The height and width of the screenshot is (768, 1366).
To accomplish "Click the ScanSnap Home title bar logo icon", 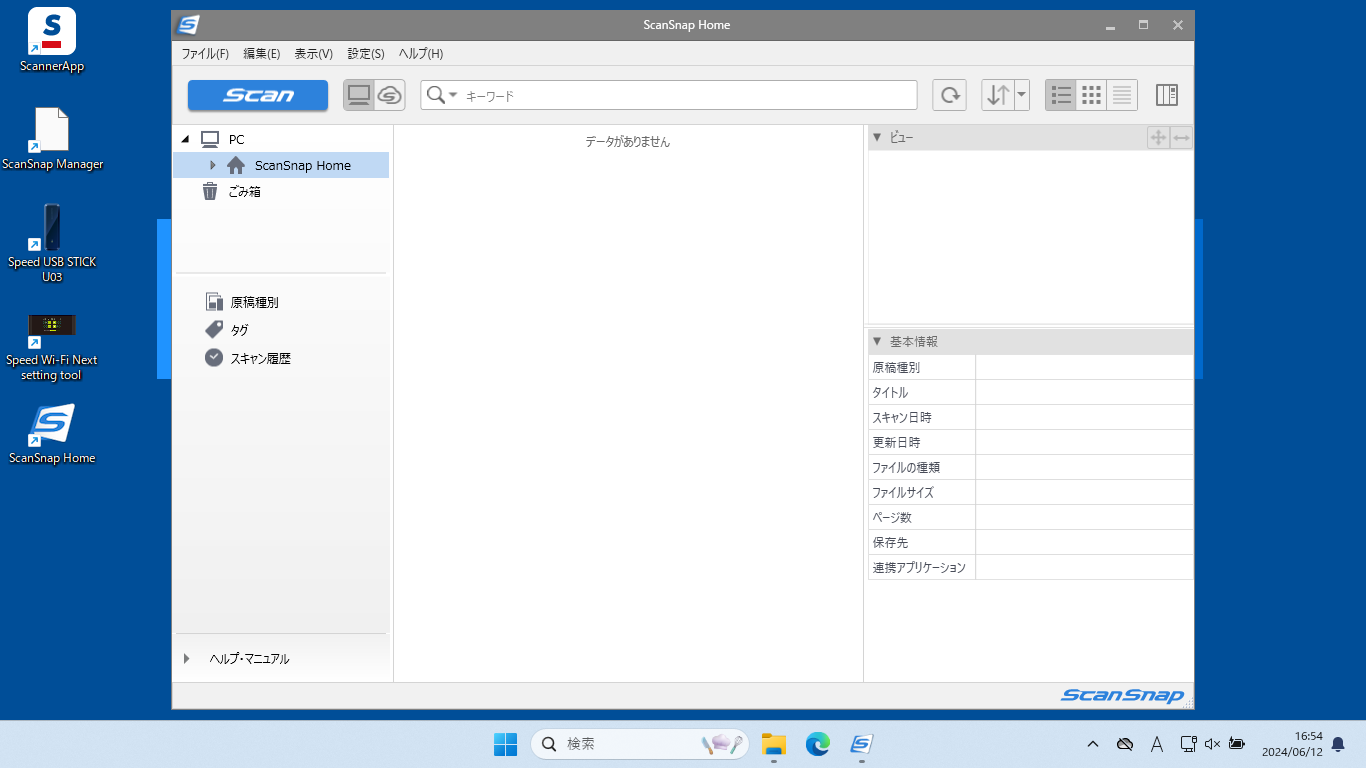I will coord(187,25).
